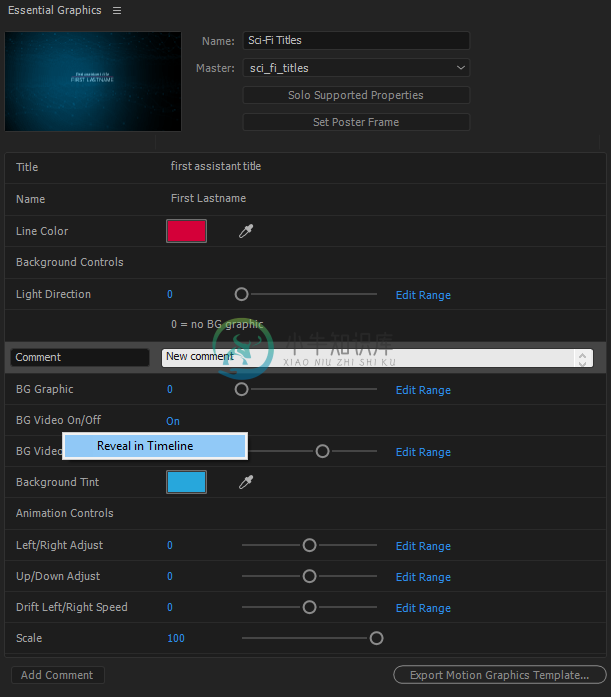The image size is (611, 697).
Task: Click Set Poster Frame button
Action: (x=356, y=122)
